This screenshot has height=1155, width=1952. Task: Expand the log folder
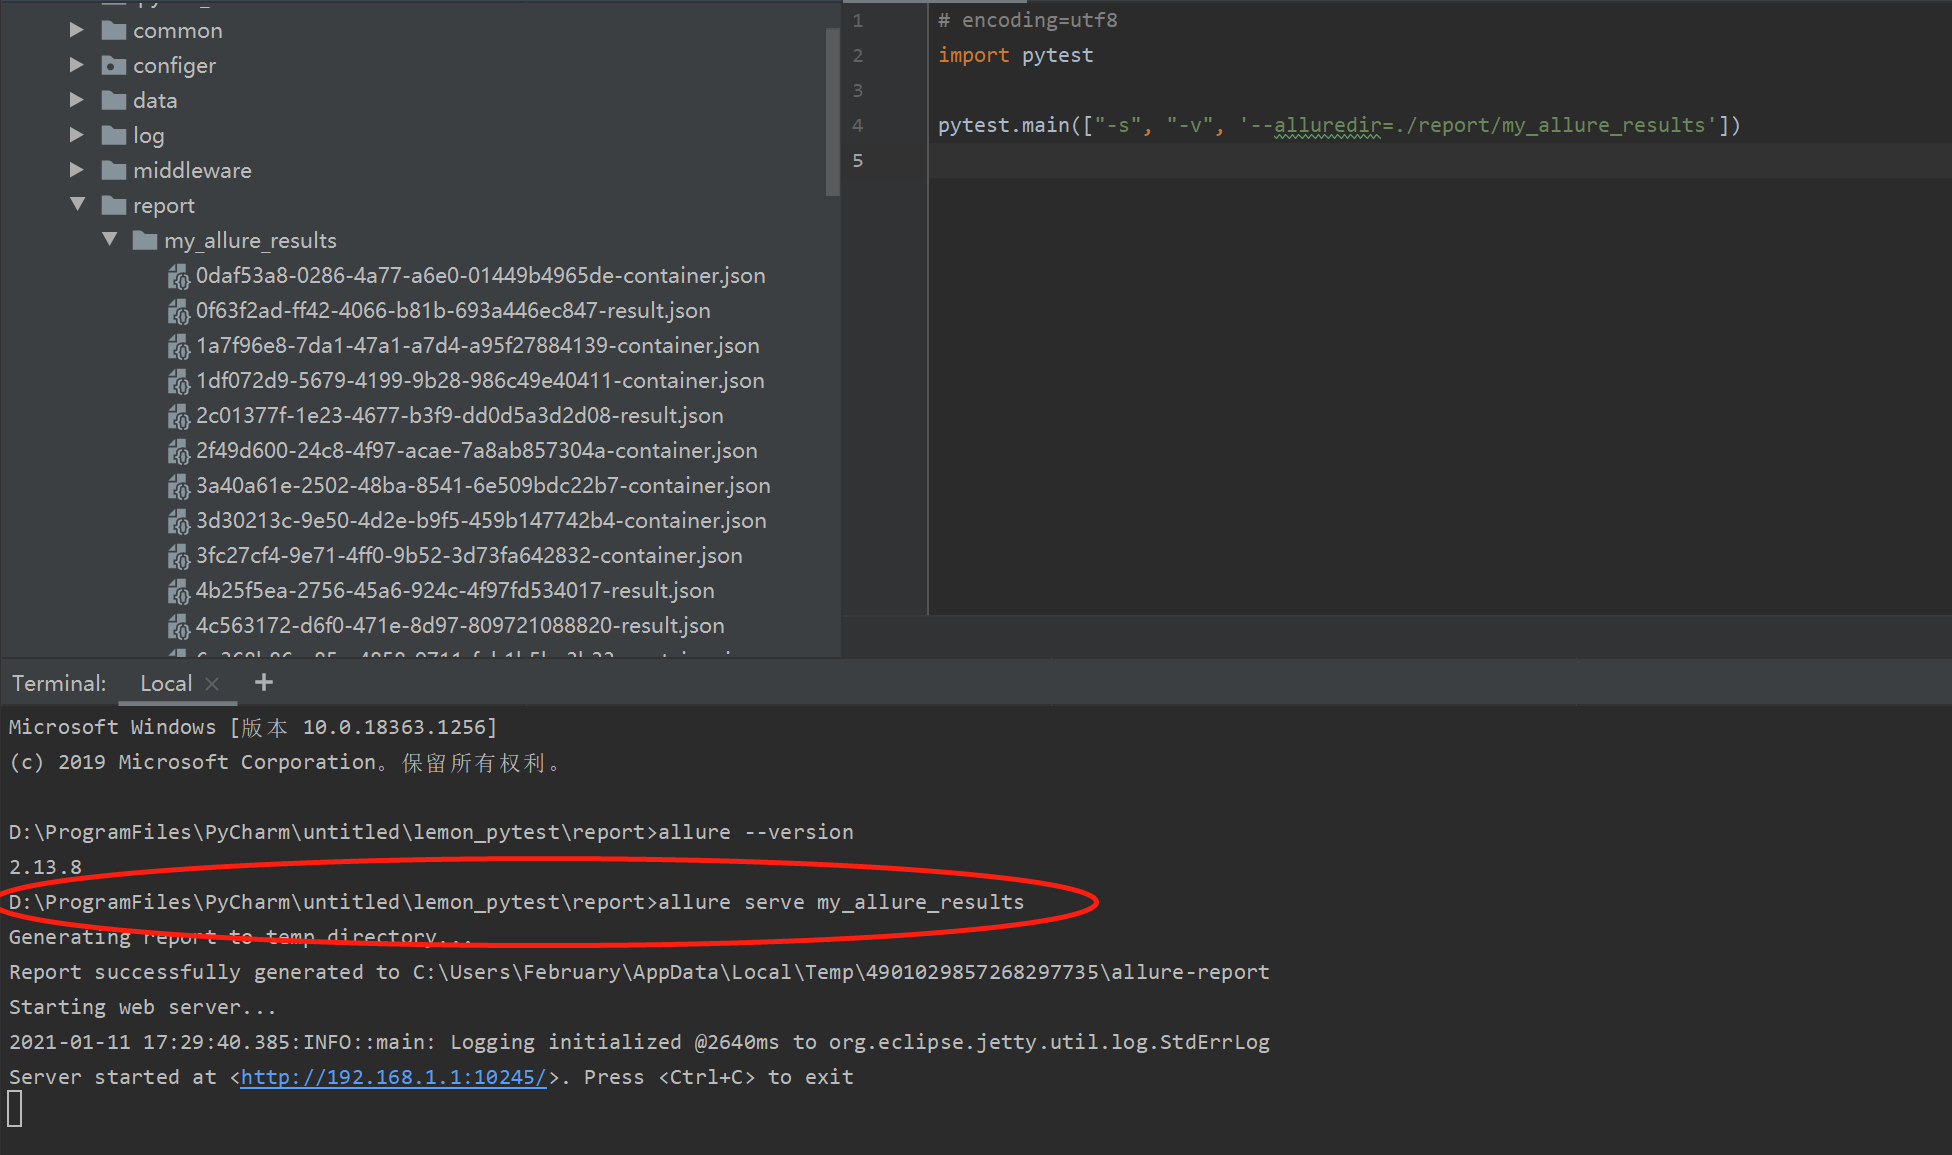pyautogui.click(x=77, y=136)
